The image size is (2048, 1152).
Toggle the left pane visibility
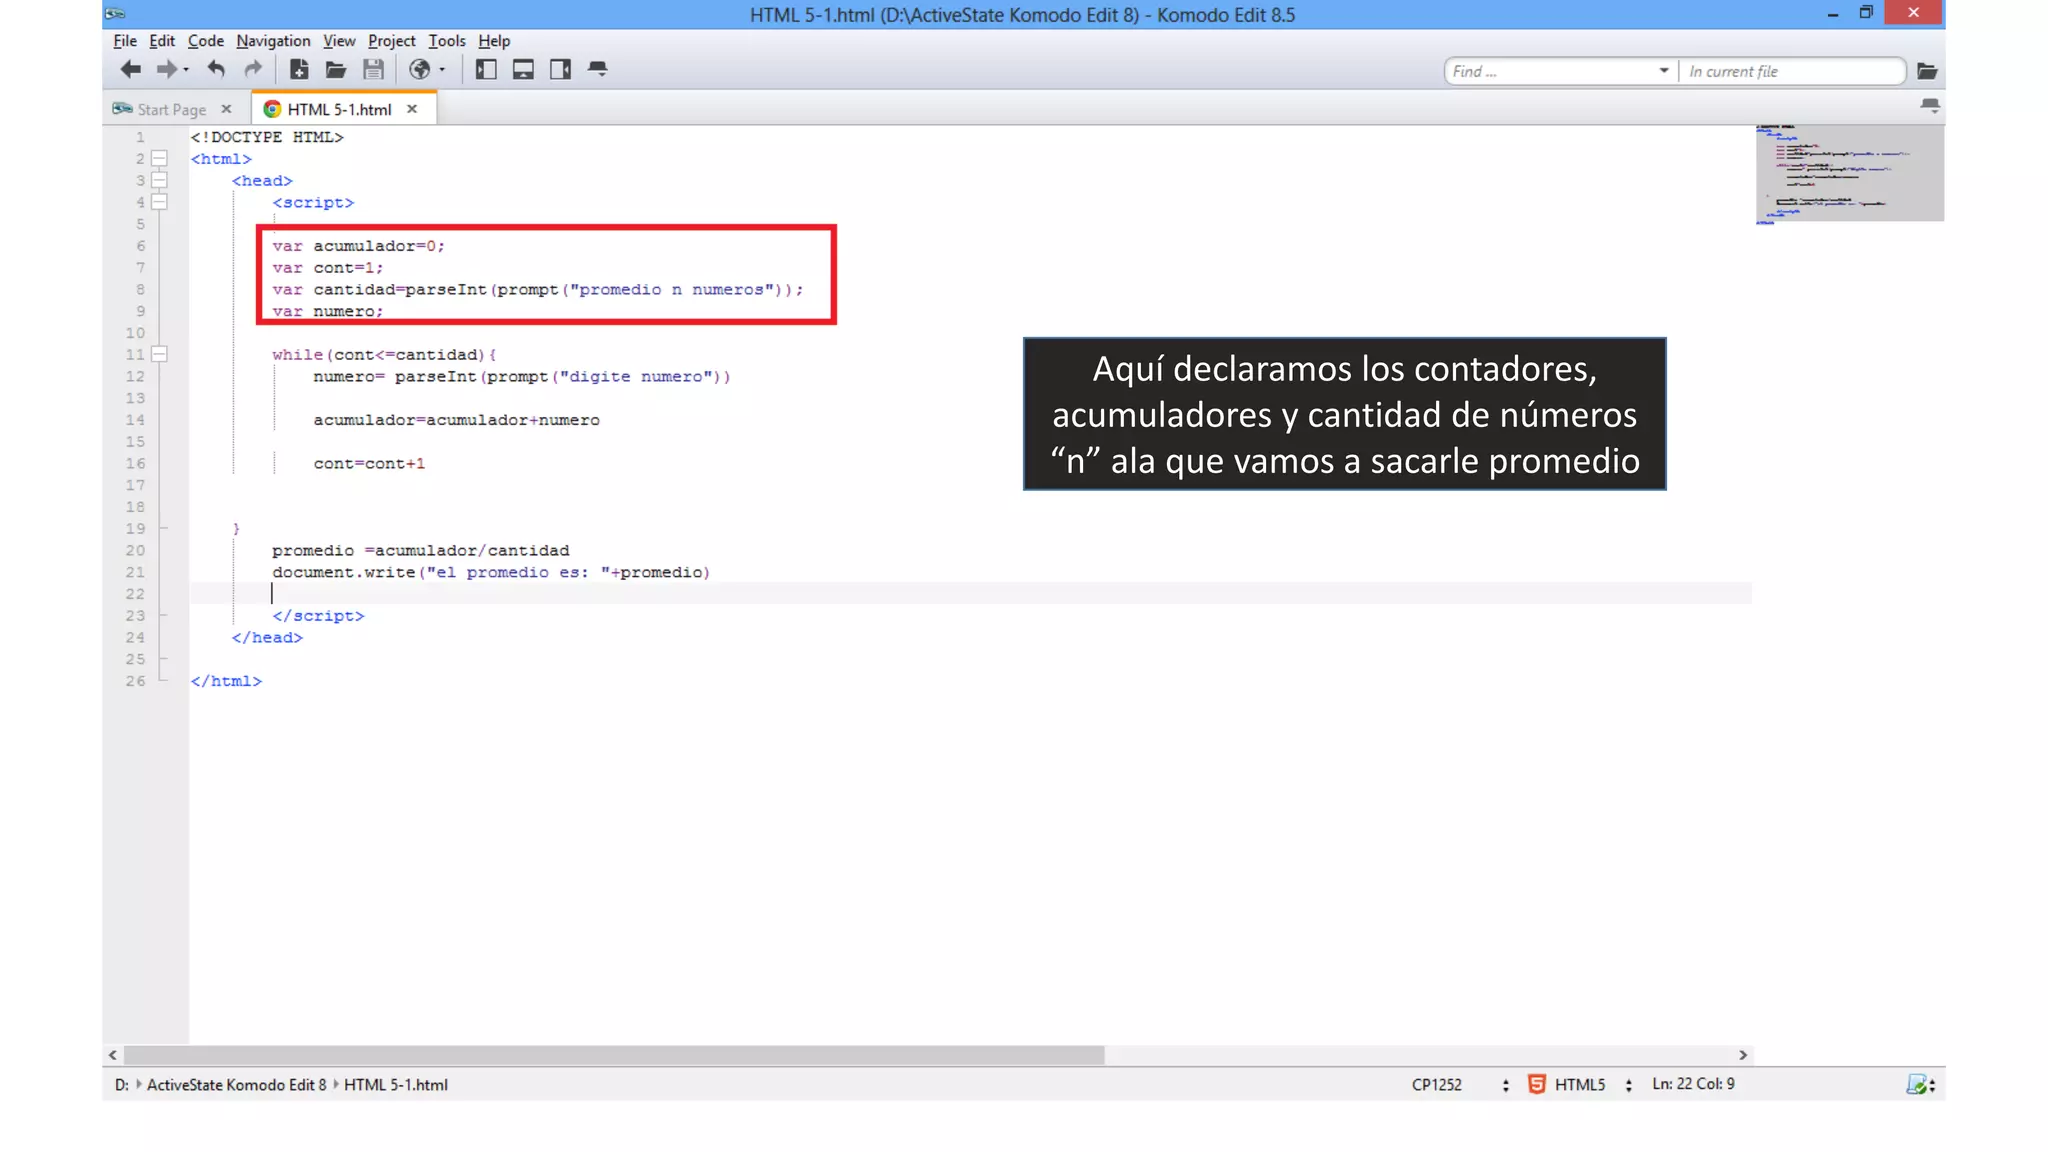click(x=486, y=69)
